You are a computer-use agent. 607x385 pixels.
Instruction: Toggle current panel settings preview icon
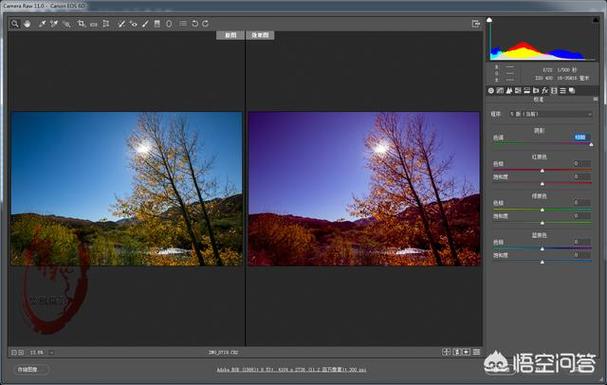477,352
